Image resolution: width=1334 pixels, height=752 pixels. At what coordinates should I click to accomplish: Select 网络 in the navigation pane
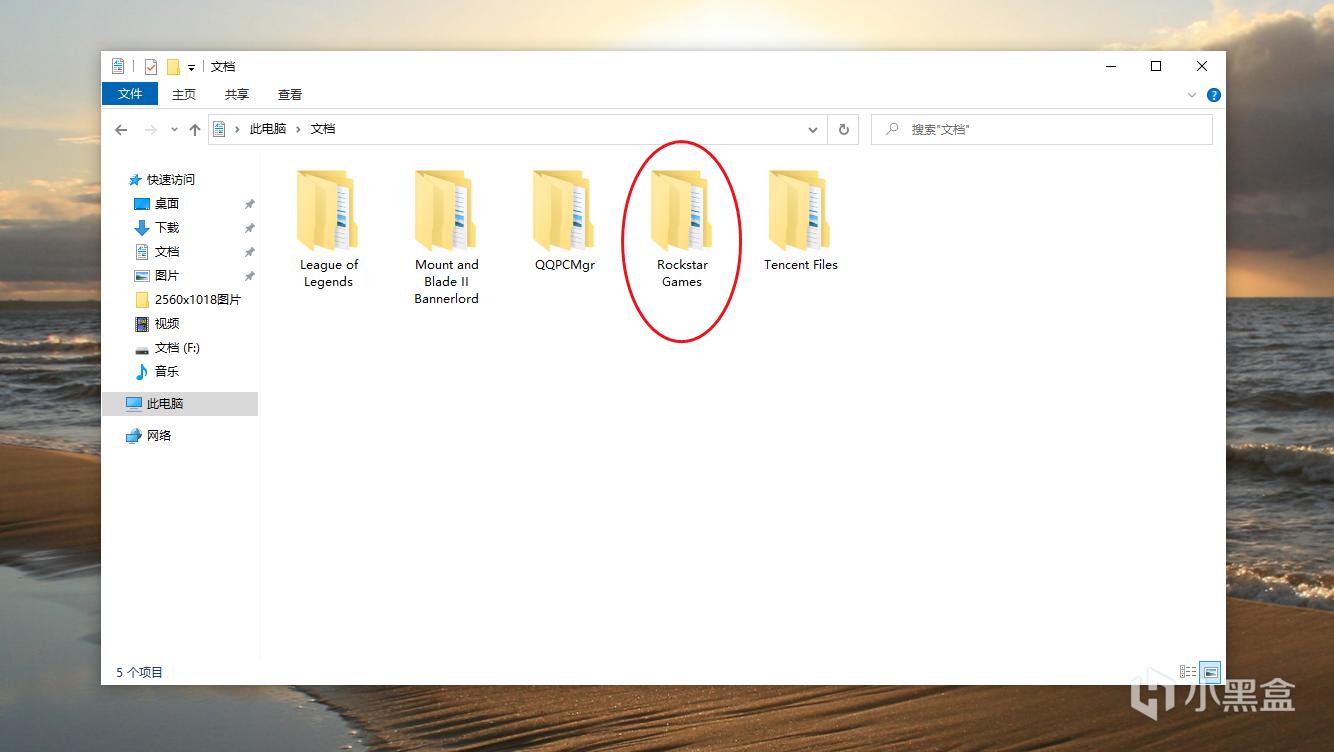coord(158,436)
